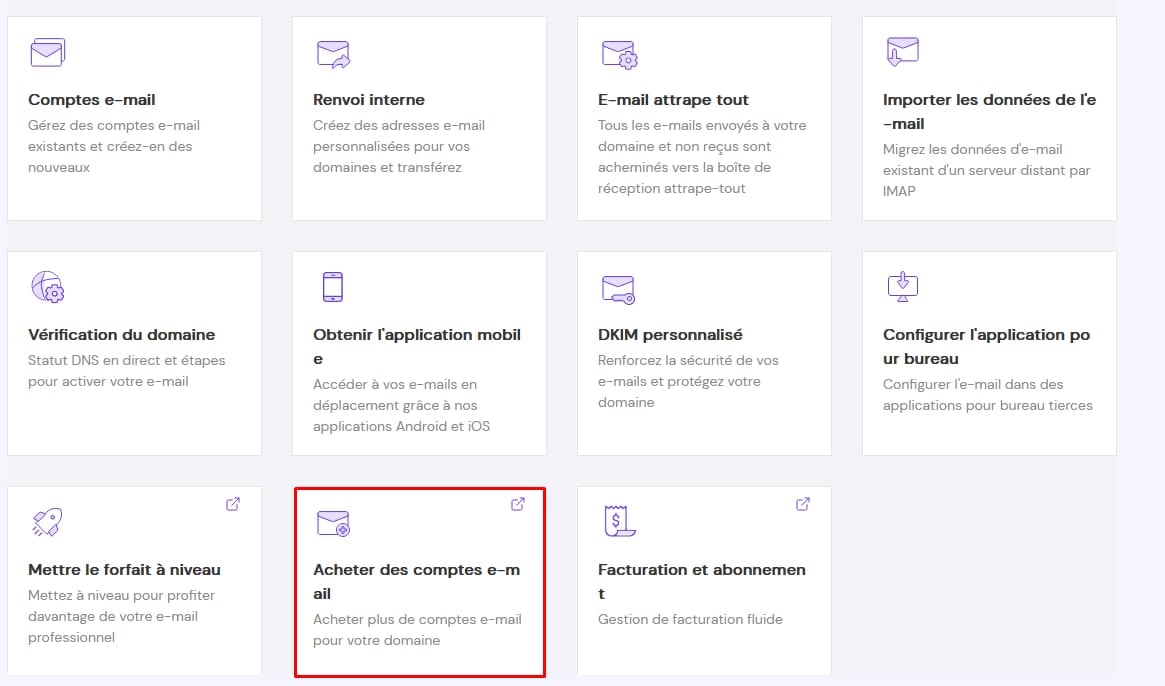Click the E-mail attrape tout gear envelope icon
The image size is (1165, 686).
(619, 53)
